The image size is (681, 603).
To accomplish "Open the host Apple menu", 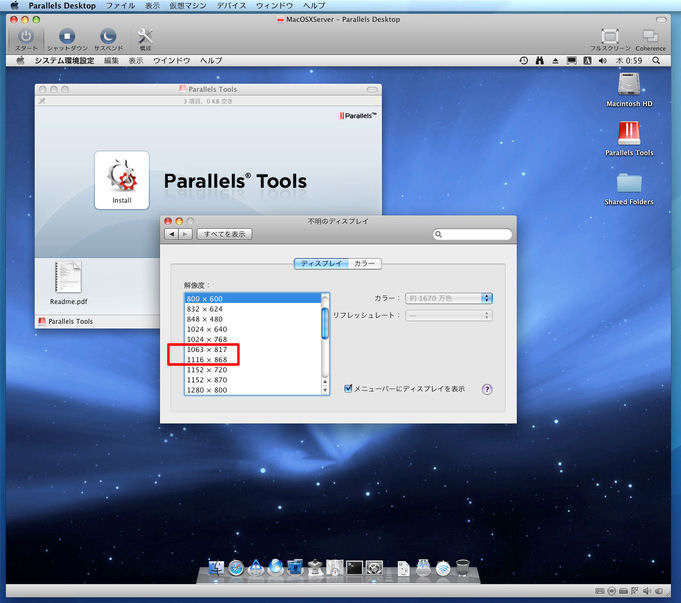I will pyautogui.click(x=14, y=6).
